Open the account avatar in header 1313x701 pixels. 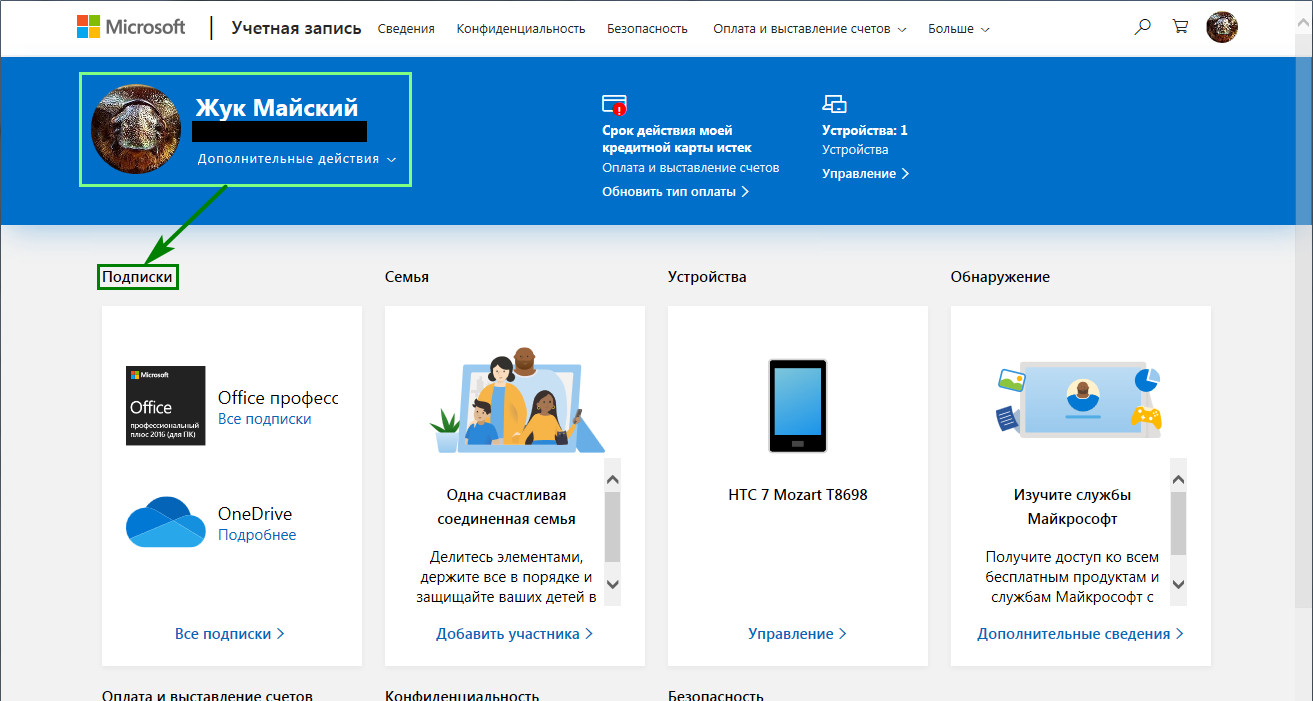pyautogui.click(x=1222, y=27)
